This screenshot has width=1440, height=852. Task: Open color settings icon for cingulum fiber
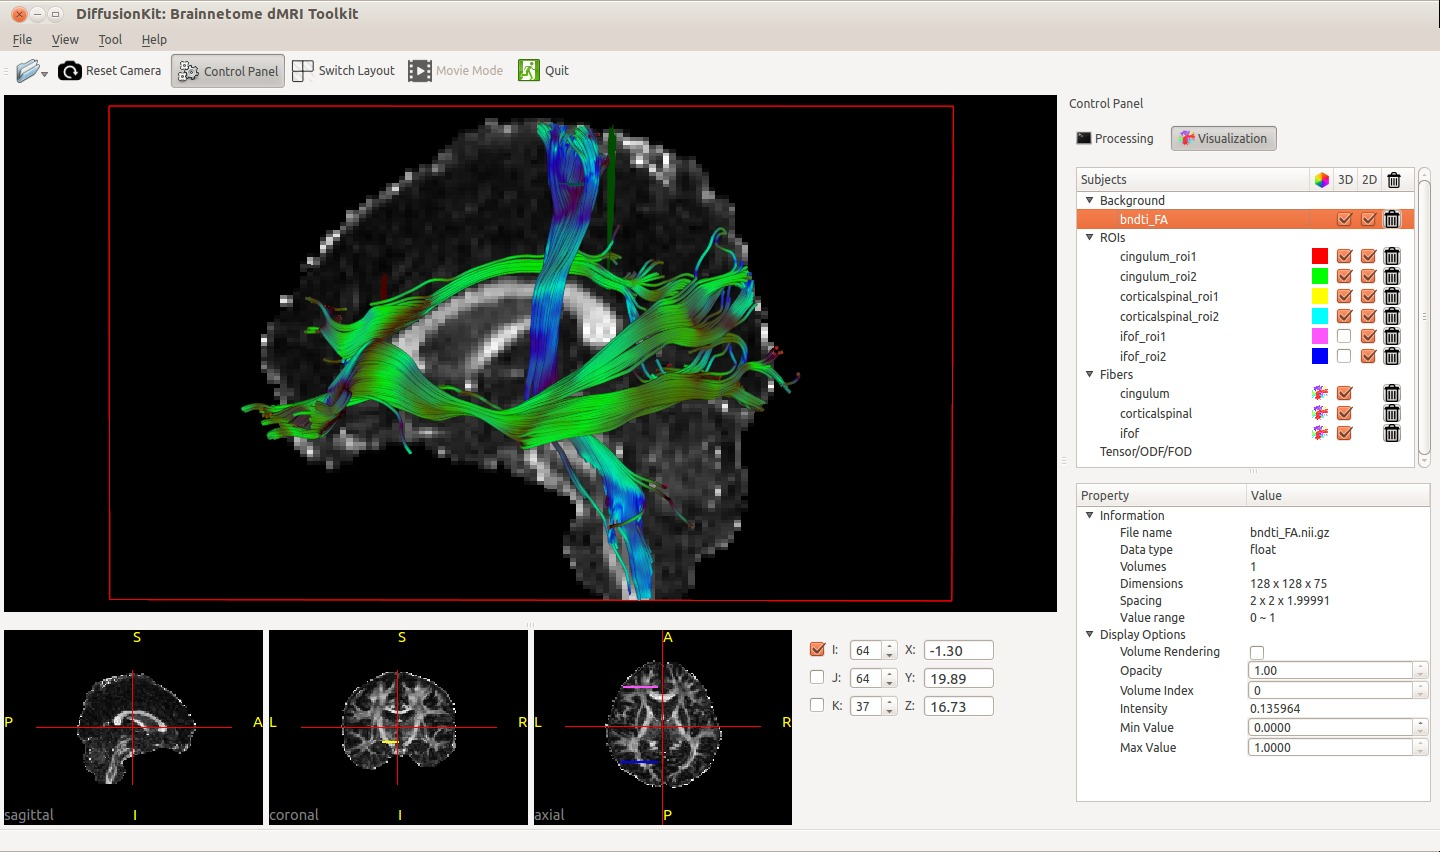click(x=1320, y=394)
